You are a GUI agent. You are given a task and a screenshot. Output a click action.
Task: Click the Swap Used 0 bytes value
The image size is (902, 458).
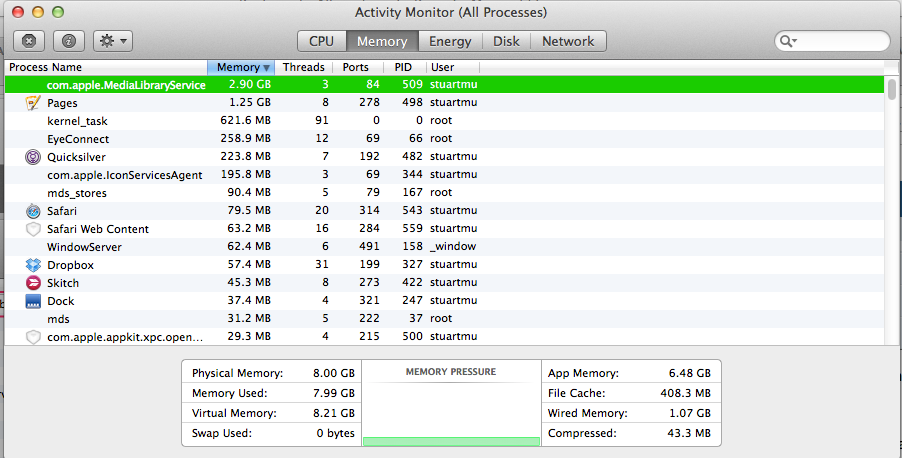(x=335, y=433)
